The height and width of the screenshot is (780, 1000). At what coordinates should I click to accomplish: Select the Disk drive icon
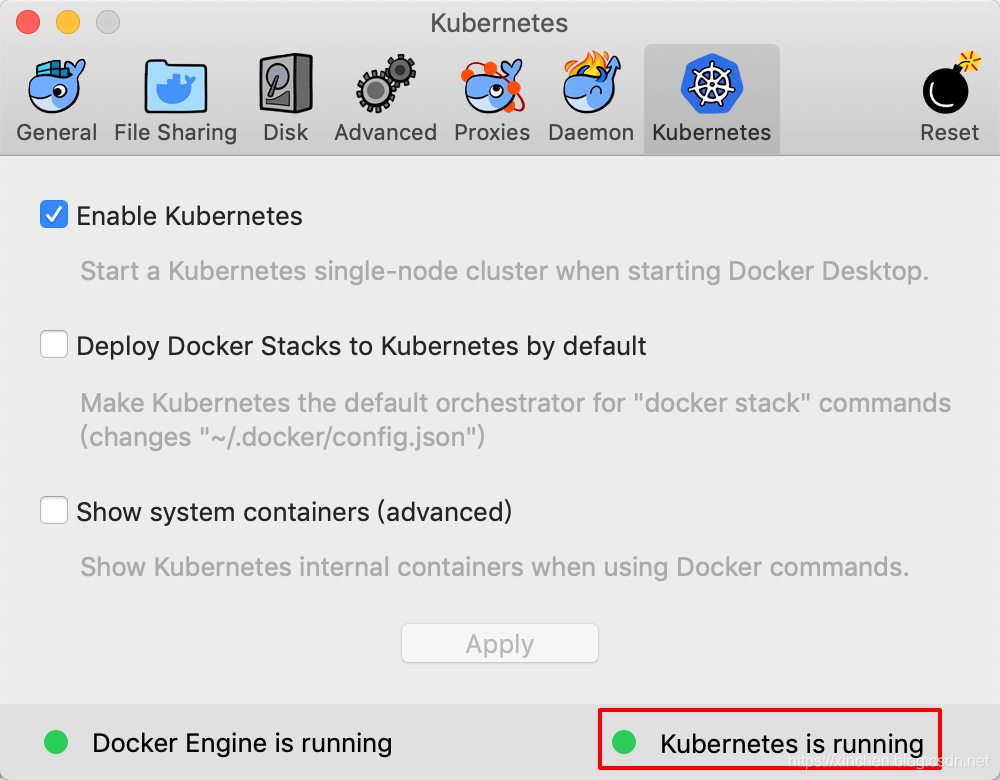click(x=286, y=86)
